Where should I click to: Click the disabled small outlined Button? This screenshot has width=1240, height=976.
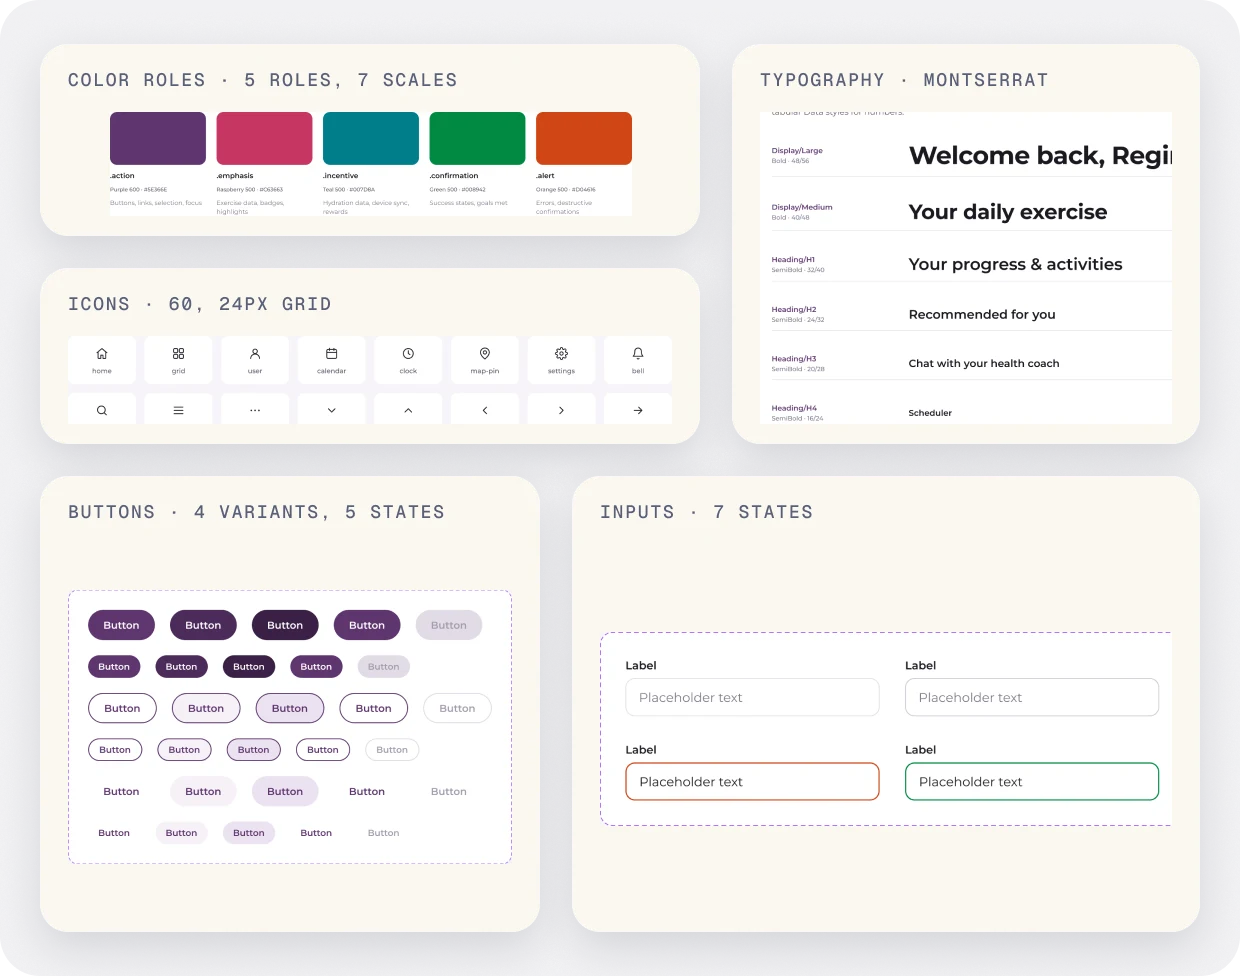[392, 750]
